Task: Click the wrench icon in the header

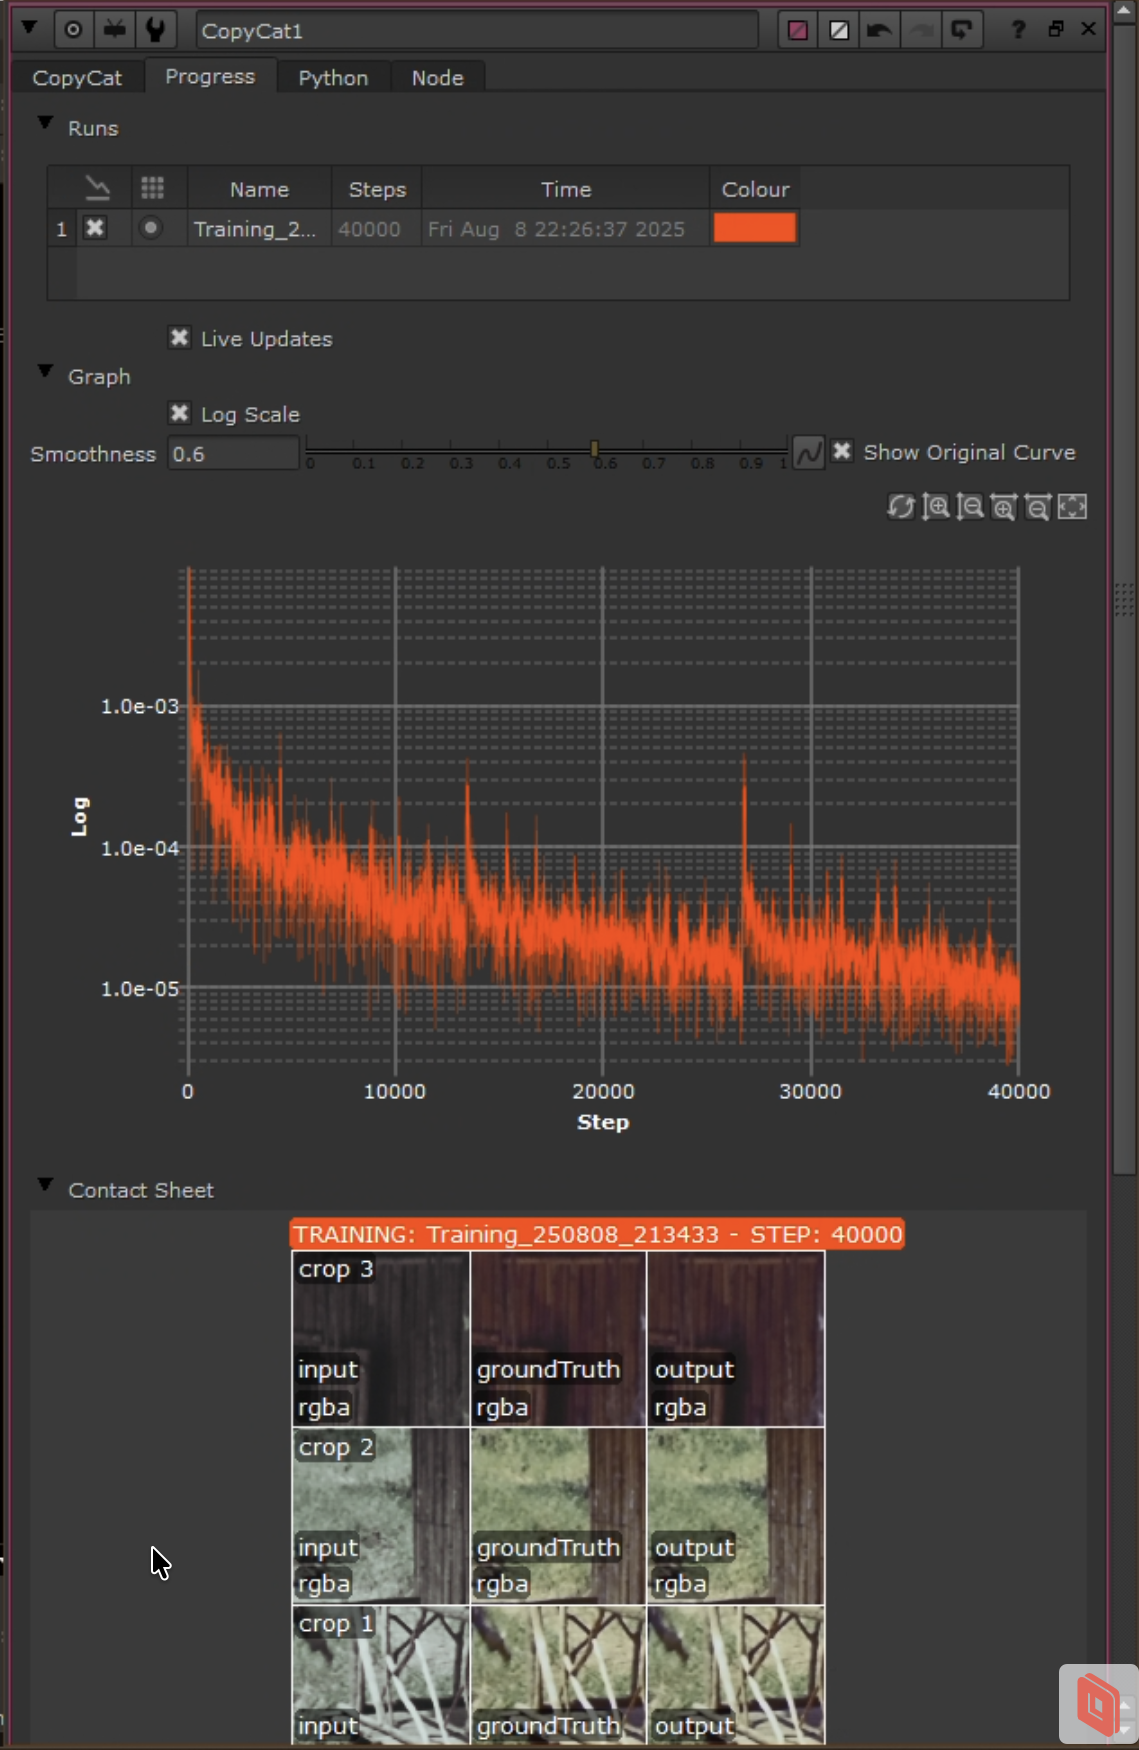Action: point(155,30)
